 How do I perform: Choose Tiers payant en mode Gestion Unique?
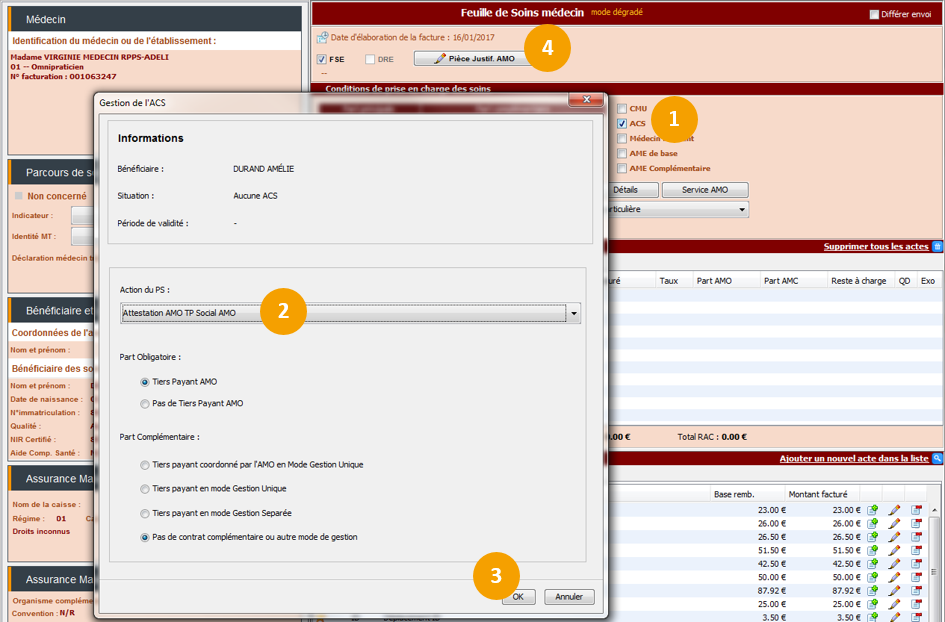(x=146, y=488)
